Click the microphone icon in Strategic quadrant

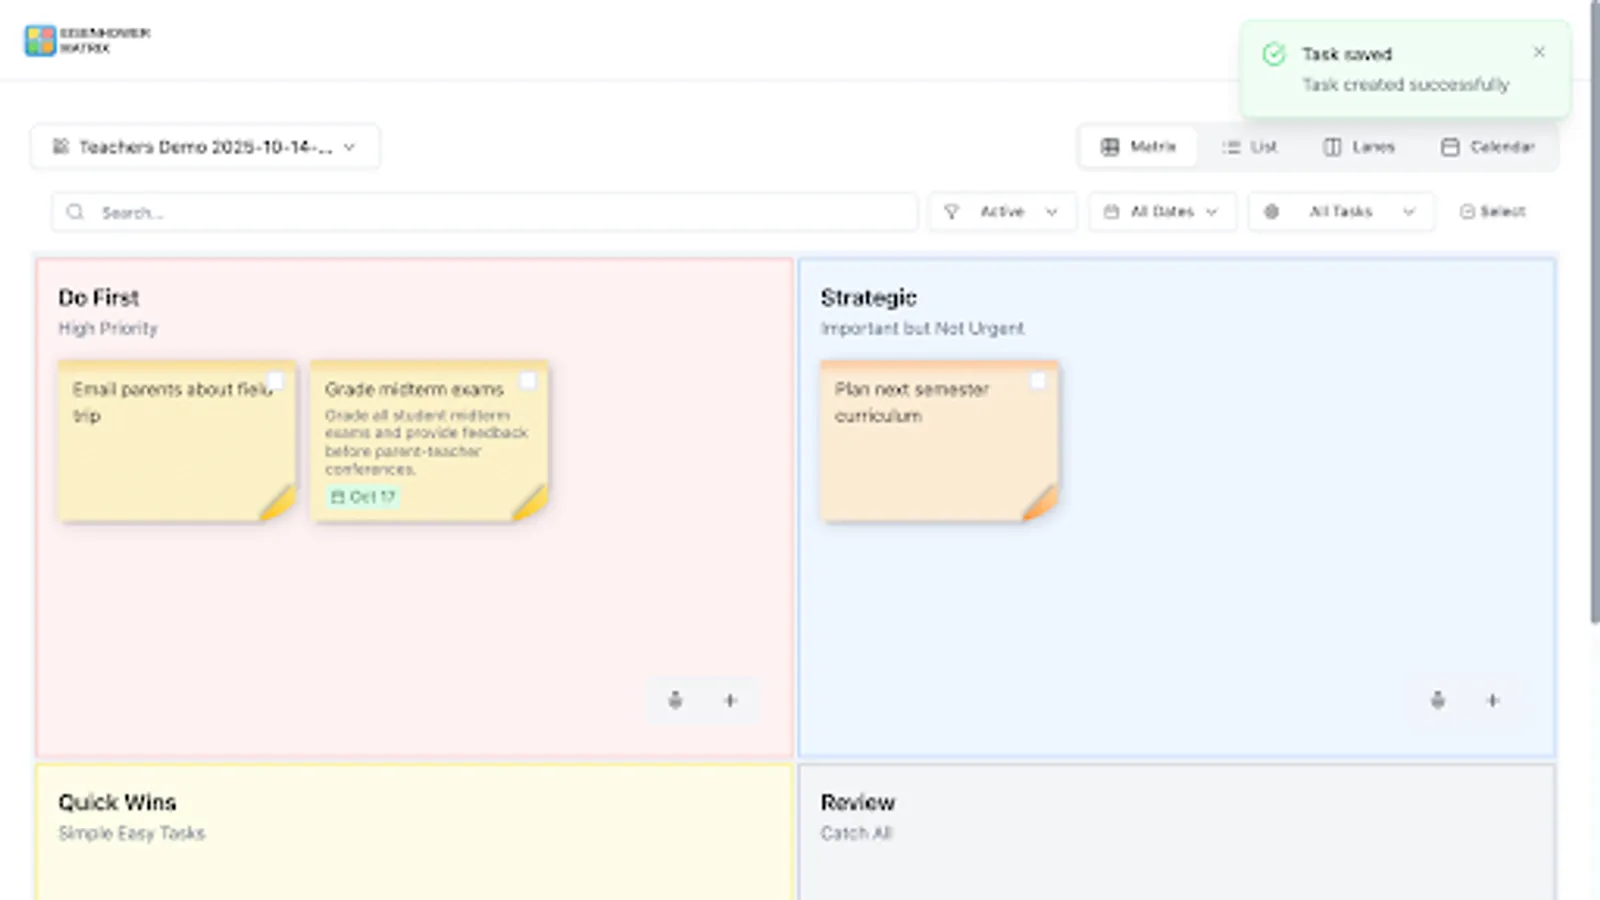tap(1437, 701)
